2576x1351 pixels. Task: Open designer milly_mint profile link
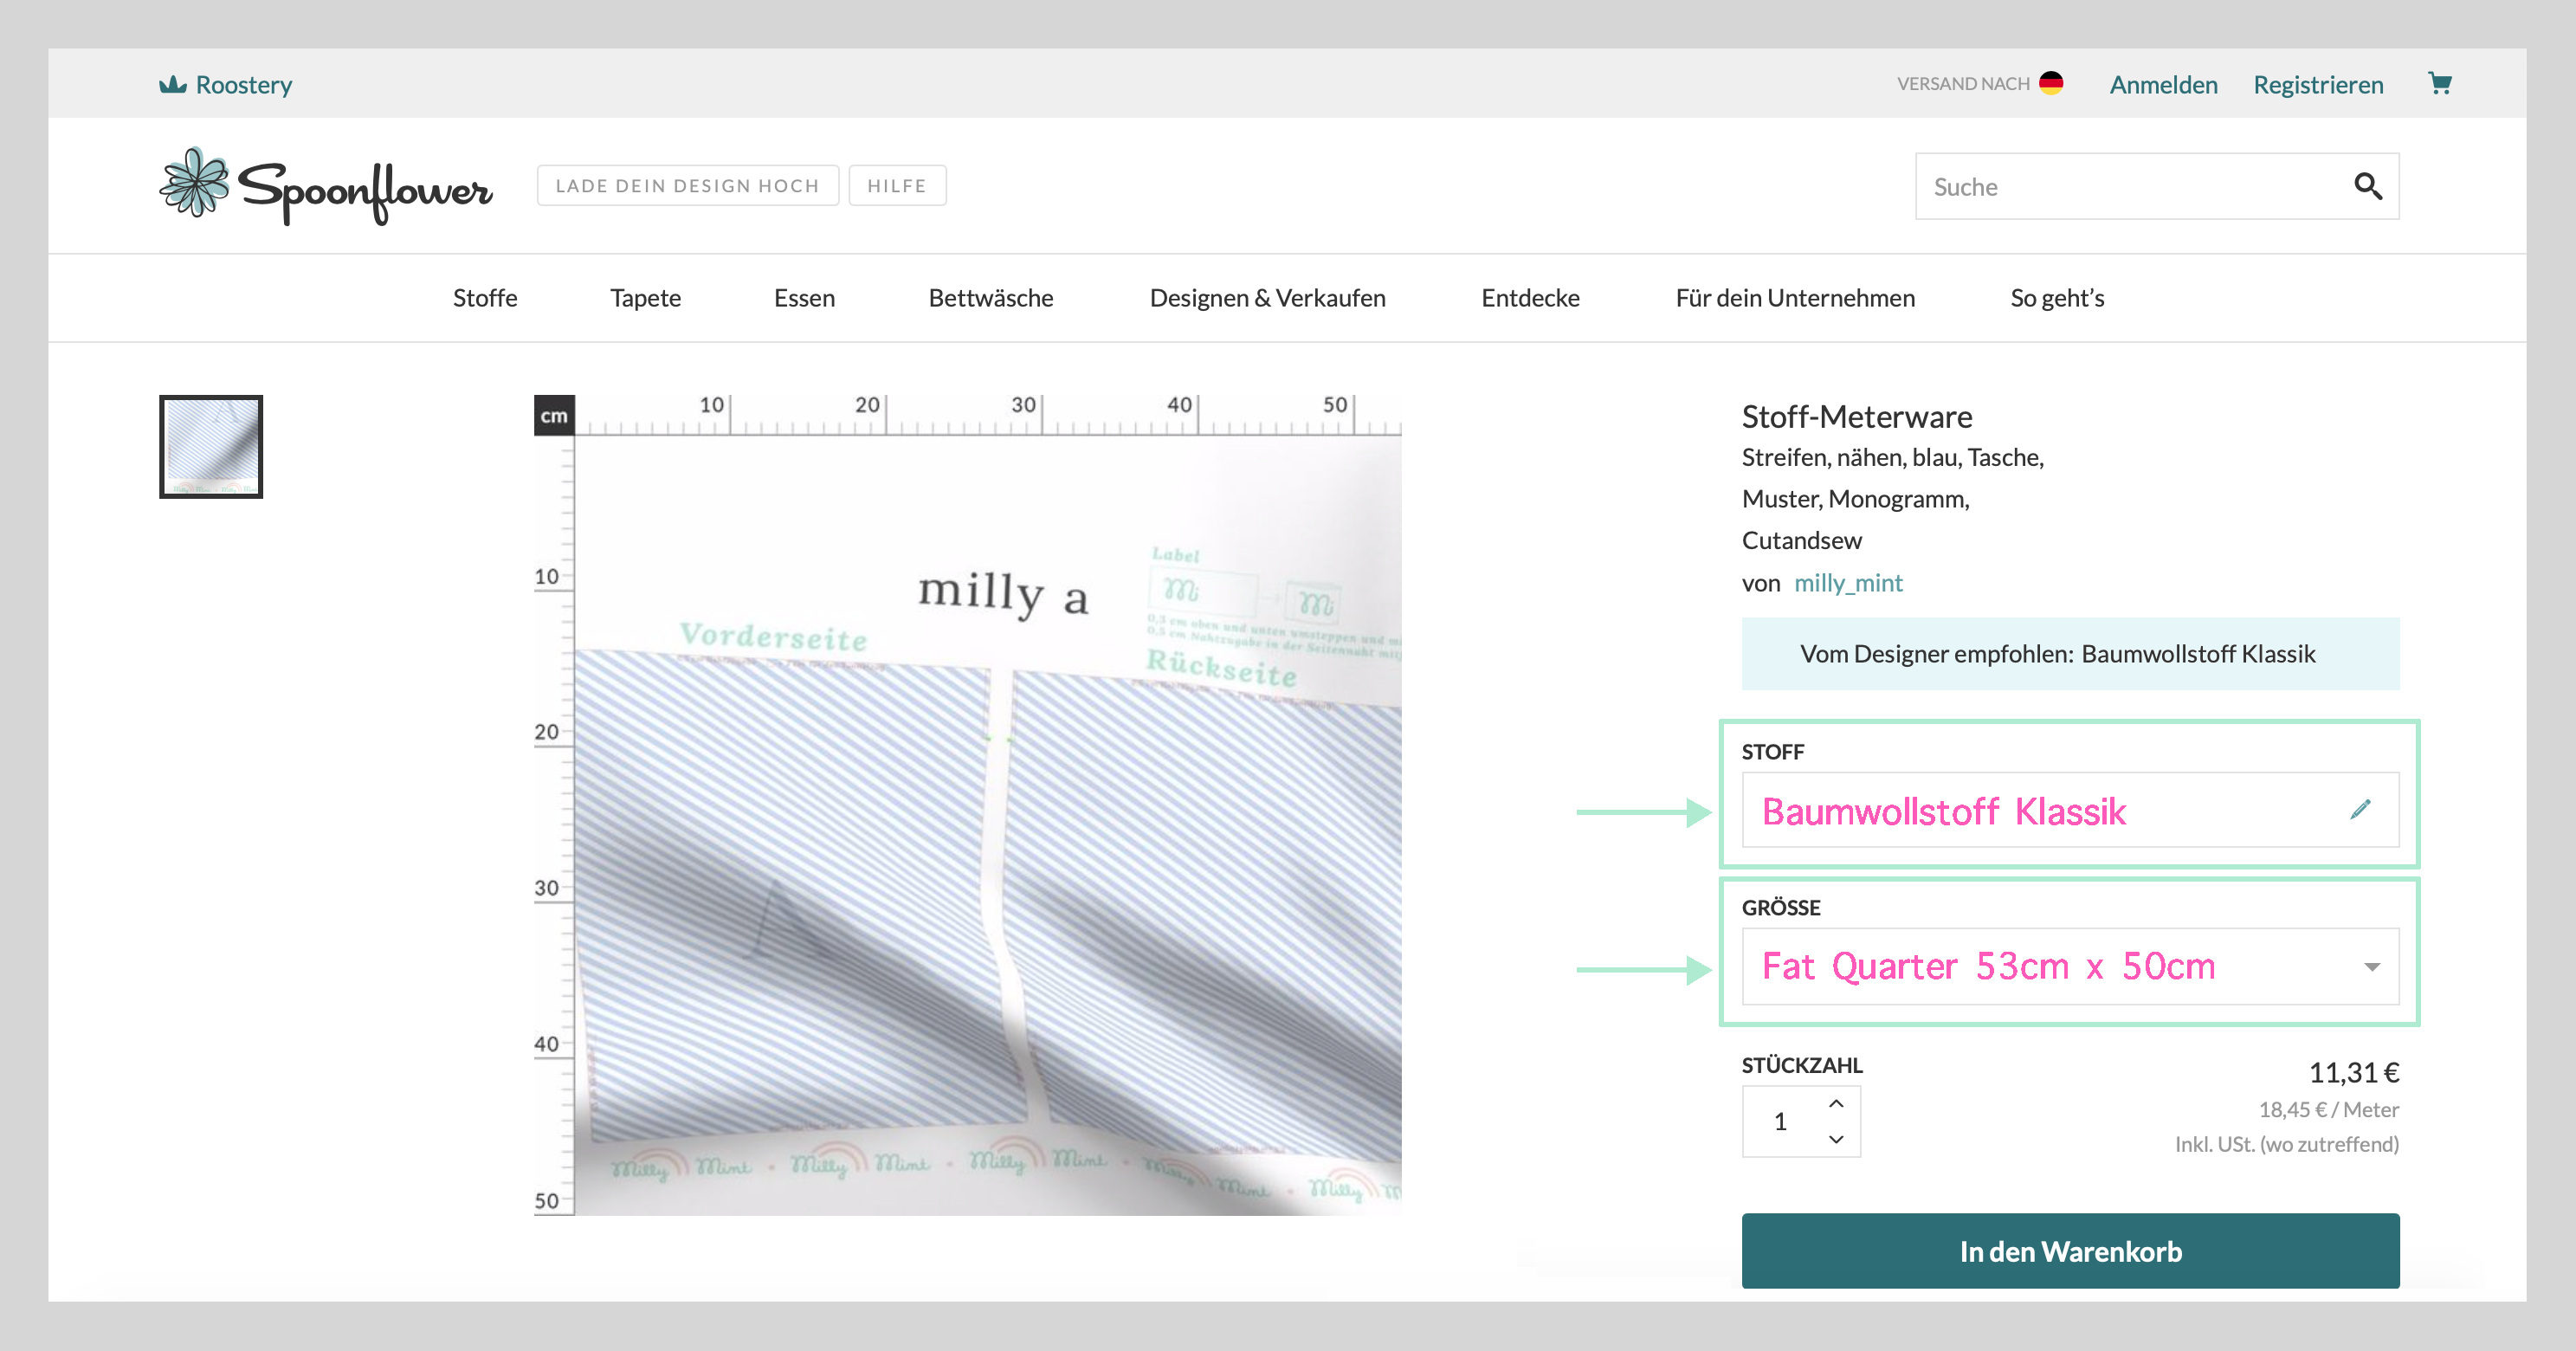(1847, 583)
